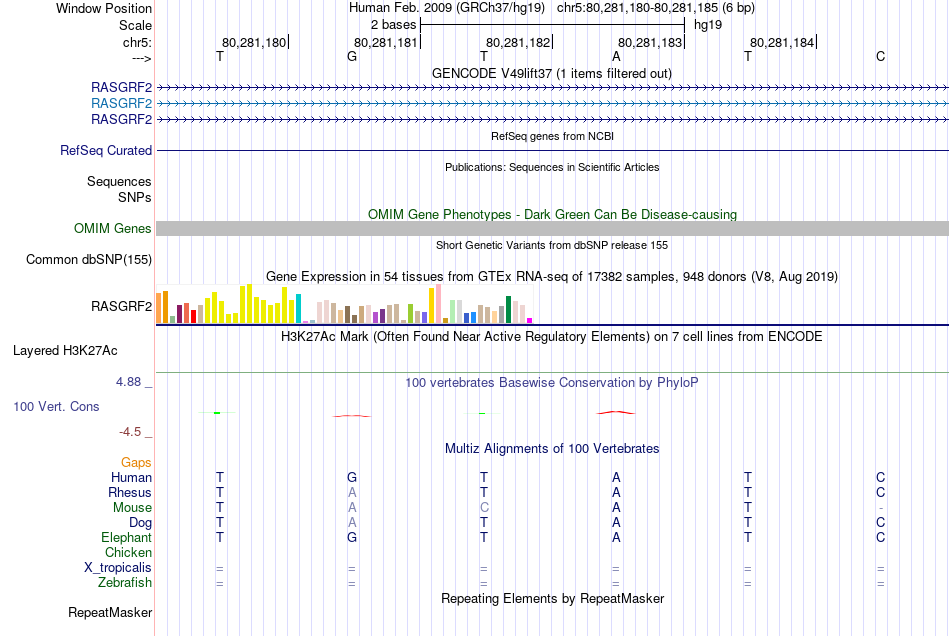Click the ---> strand direction arrow label
950x636 pixels.
(x=141, y=58)
